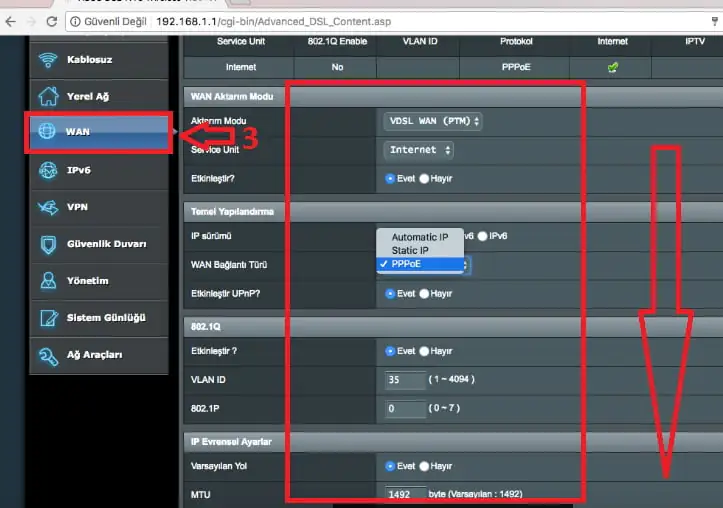
Task: Choose Static IP from connection type list
Action: 420,250
